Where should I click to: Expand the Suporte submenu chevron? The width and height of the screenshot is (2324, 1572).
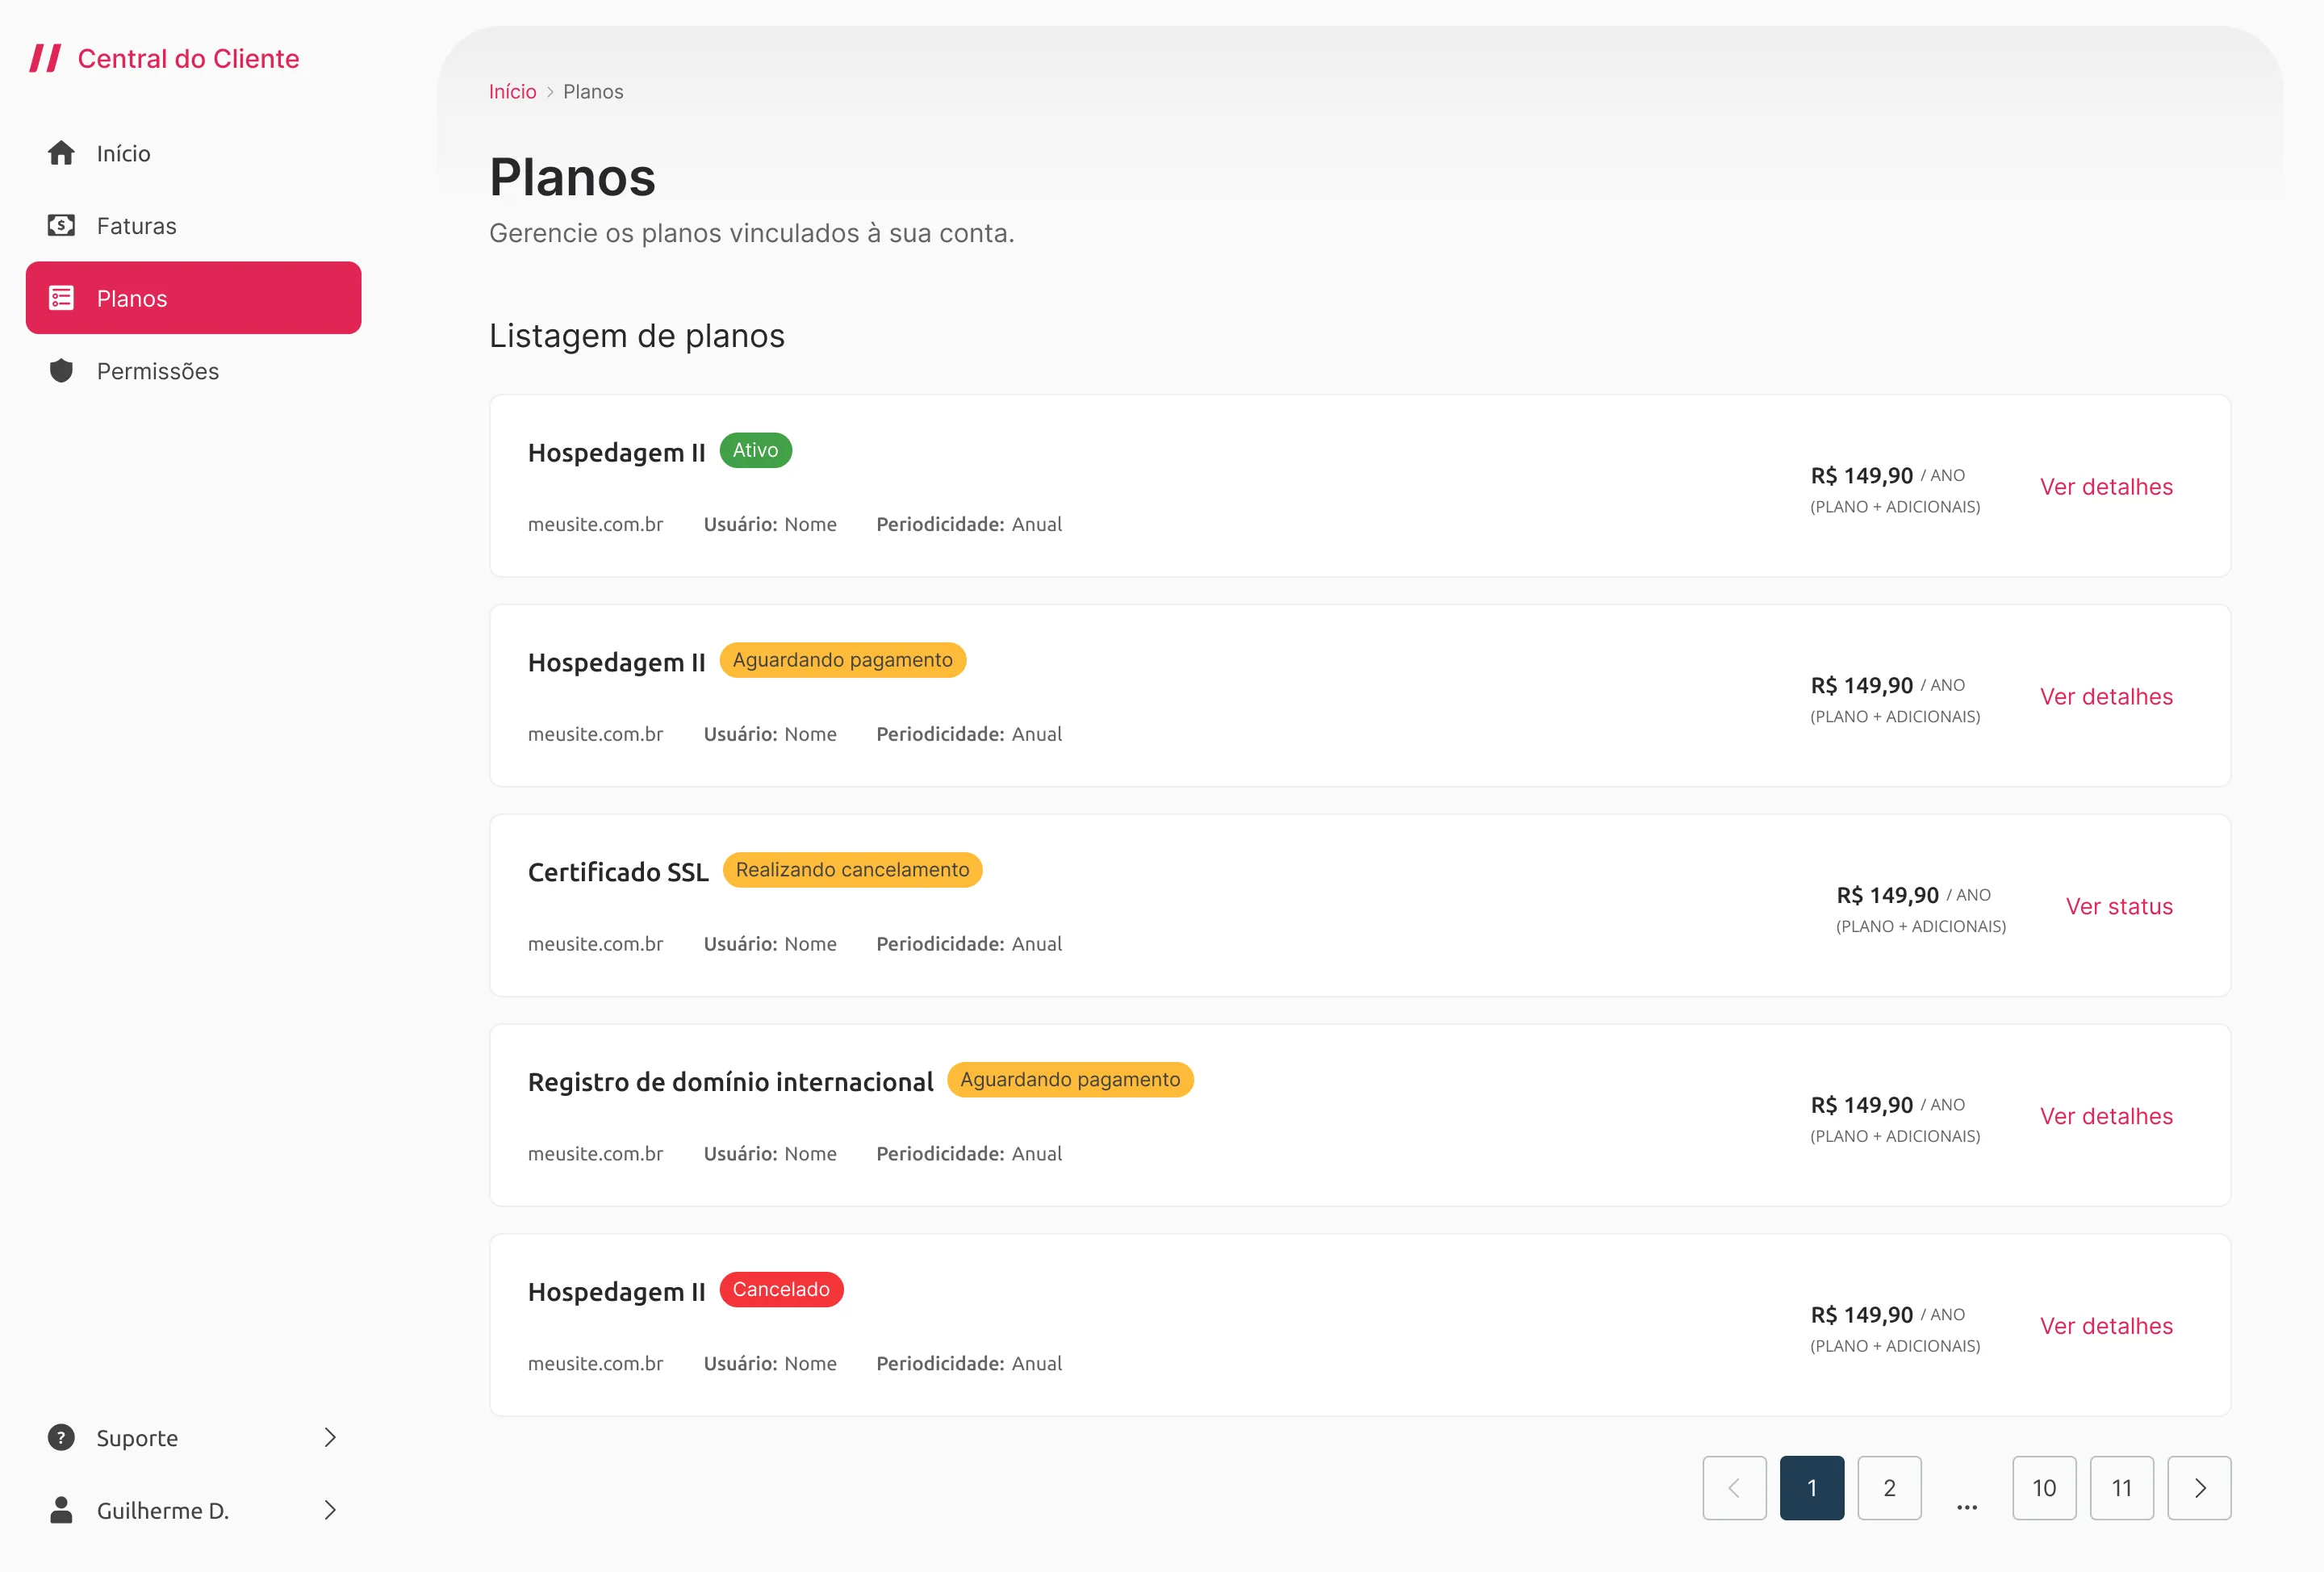tap(330, 1437)
